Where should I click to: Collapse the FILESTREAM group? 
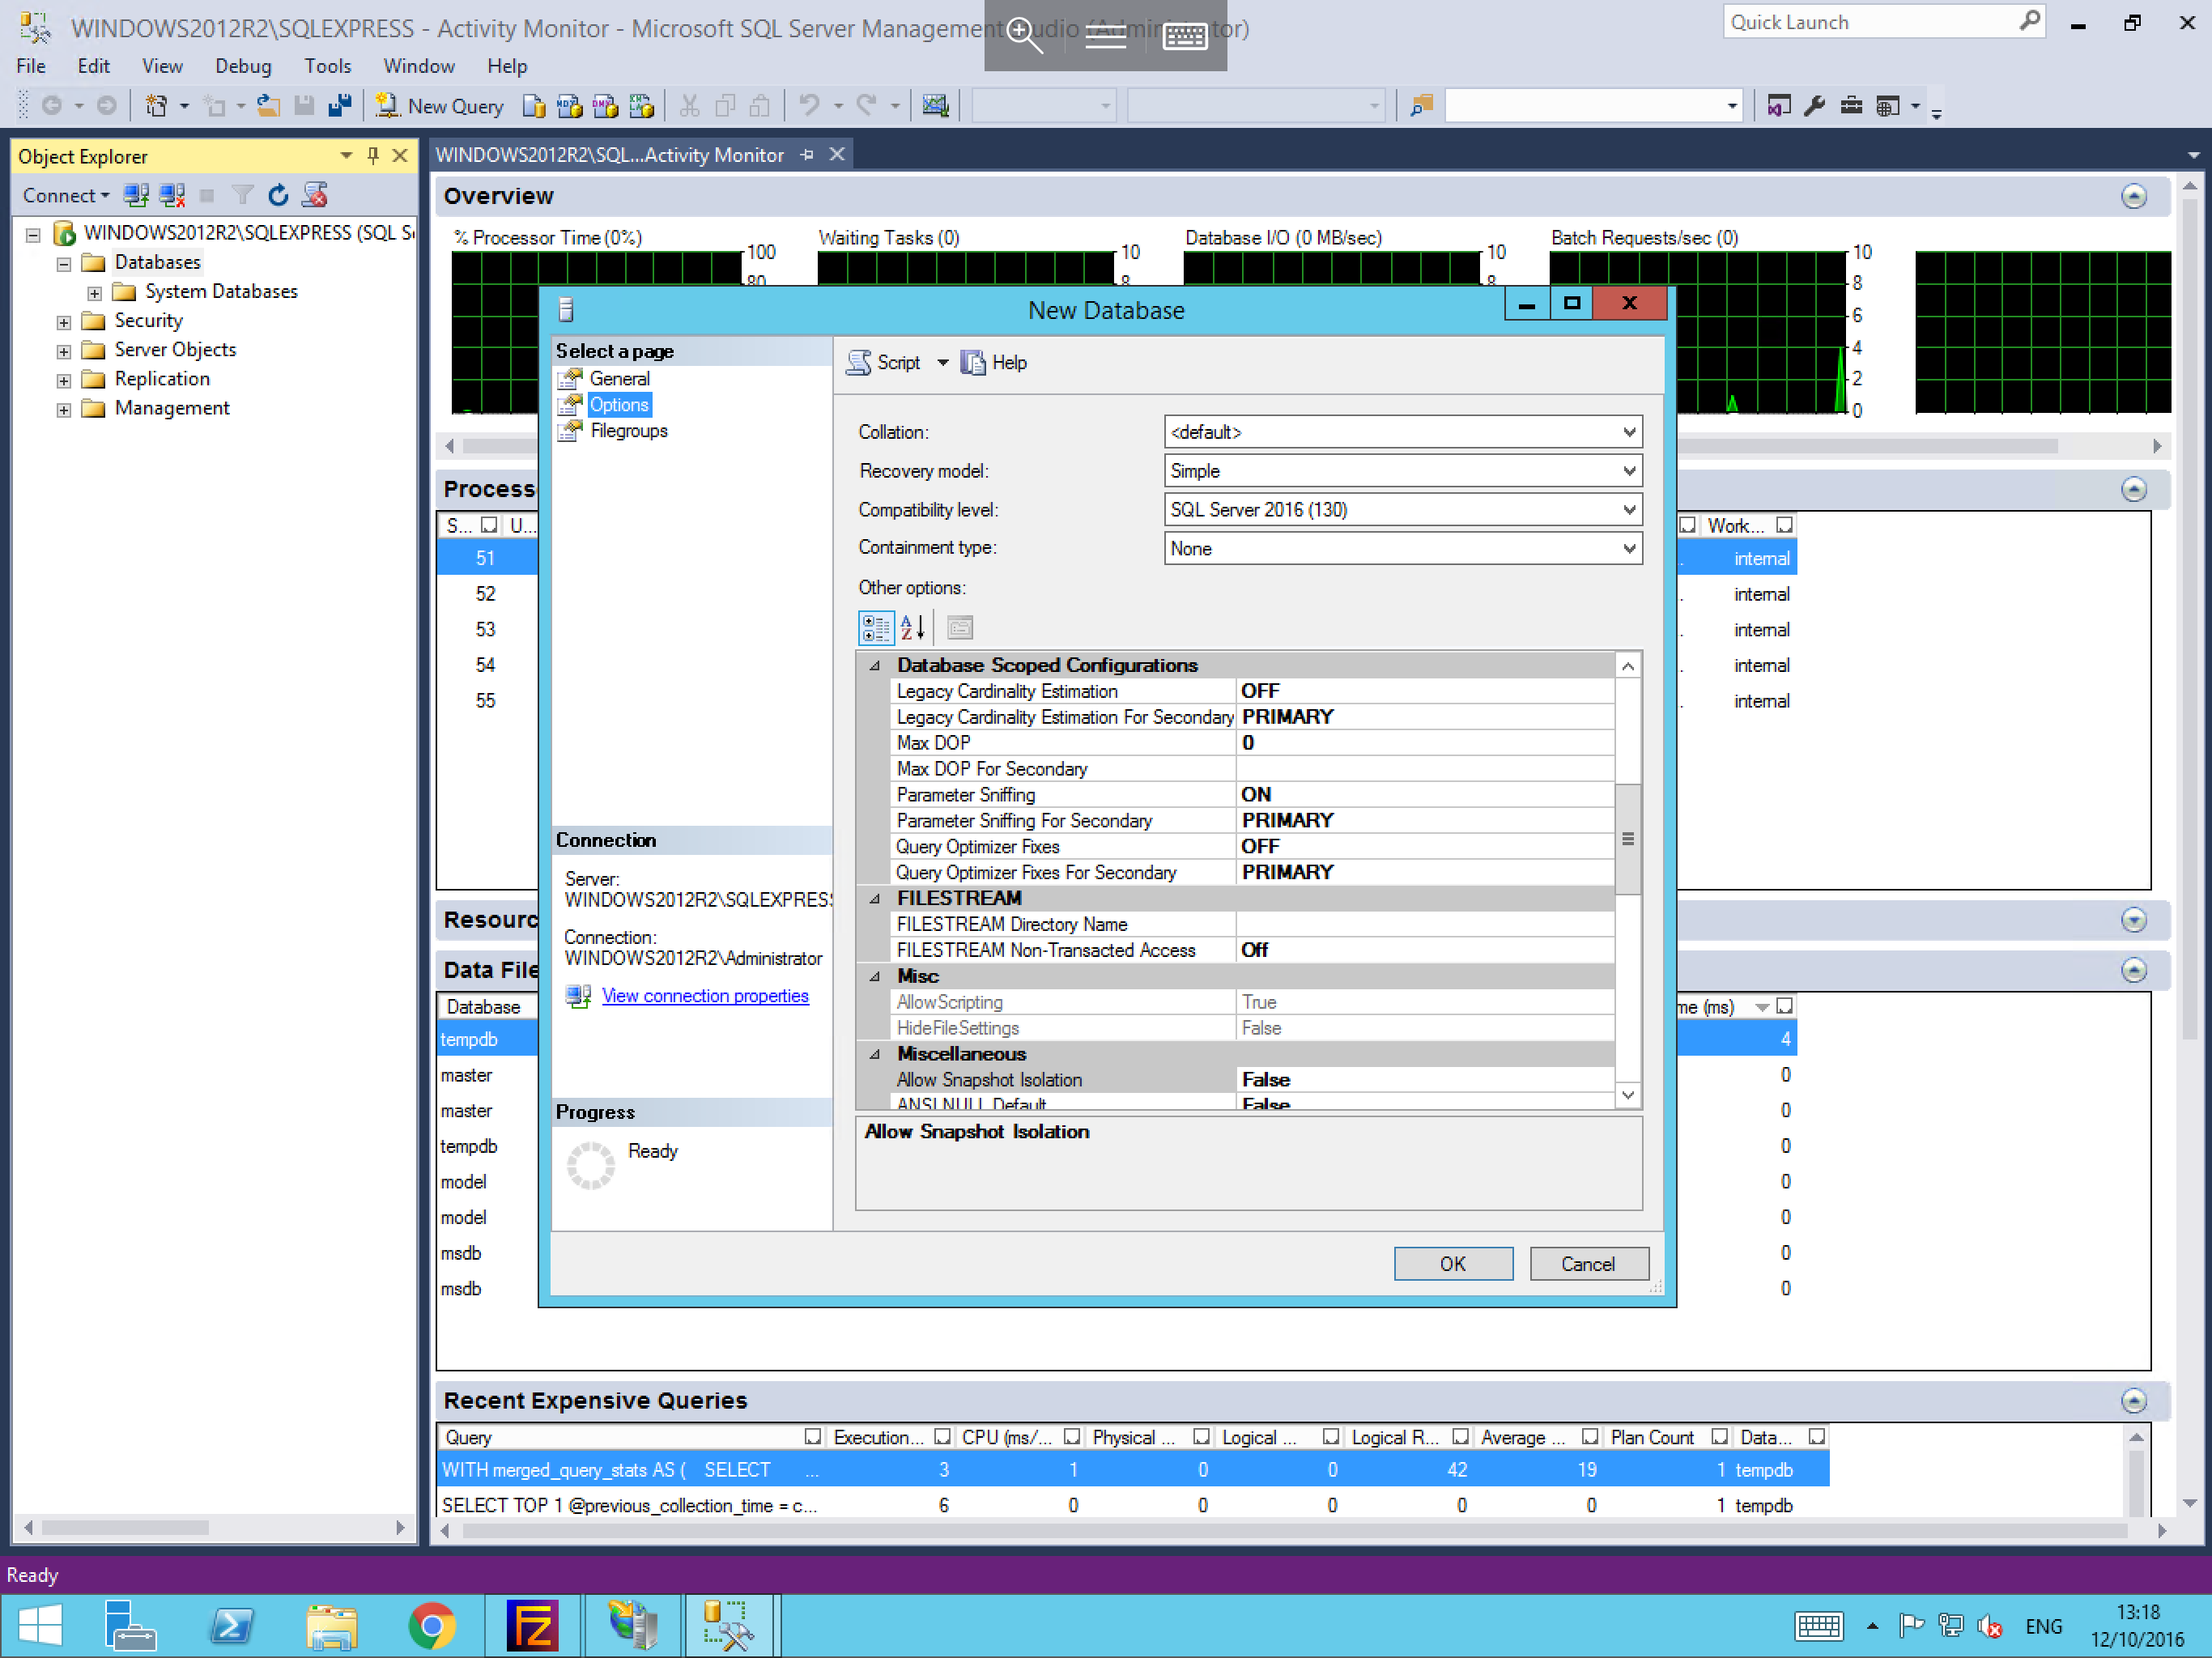(x=875, y=898)
